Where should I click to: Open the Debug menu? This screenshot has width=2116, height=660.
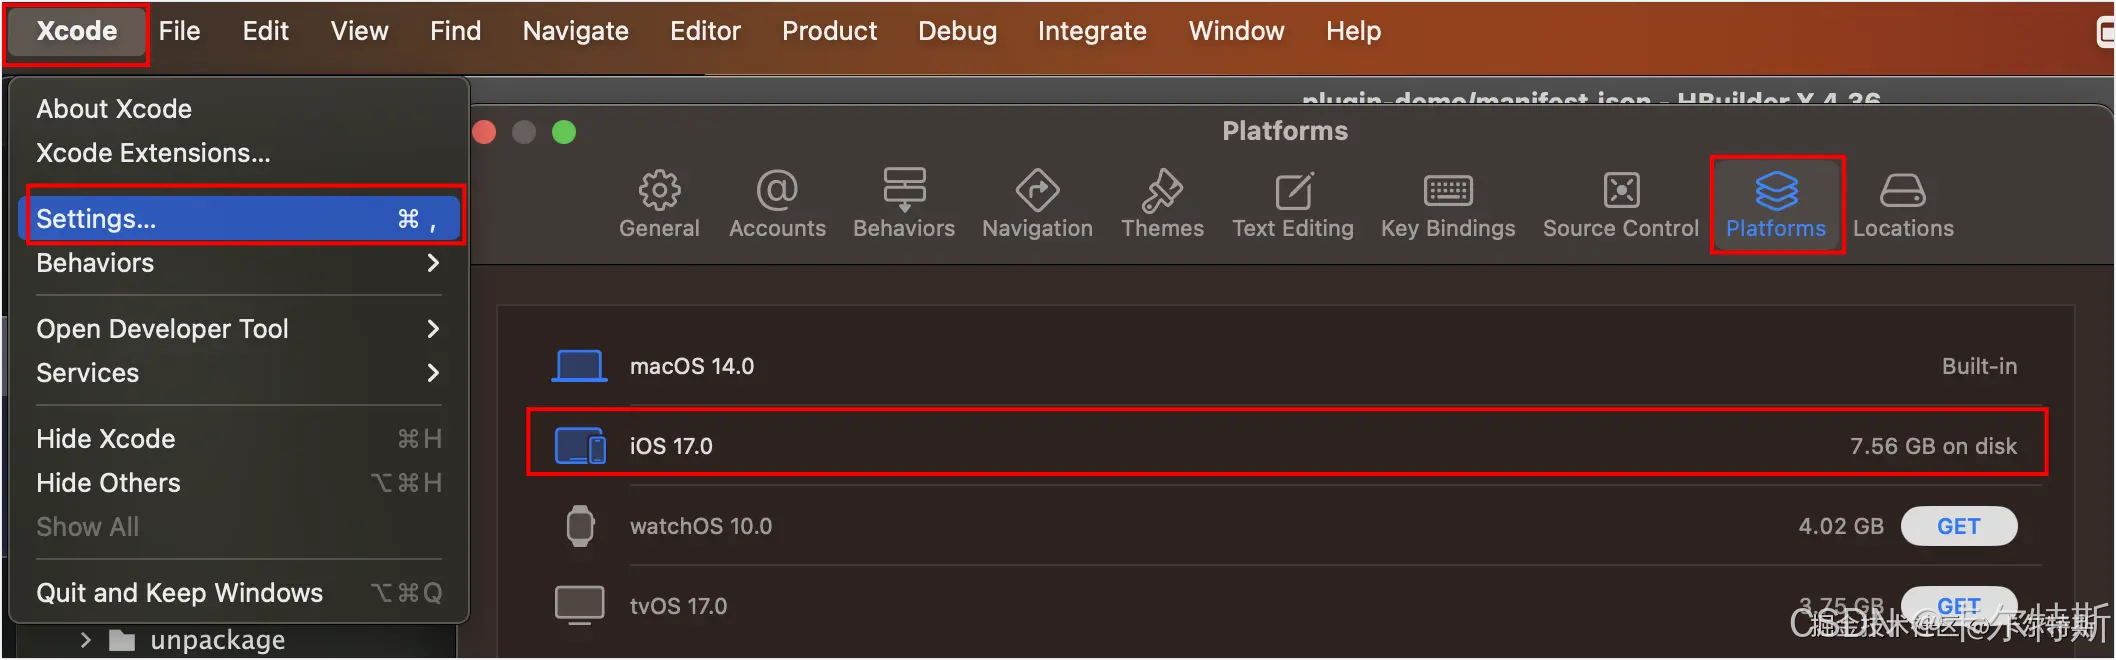click(957, 31)
